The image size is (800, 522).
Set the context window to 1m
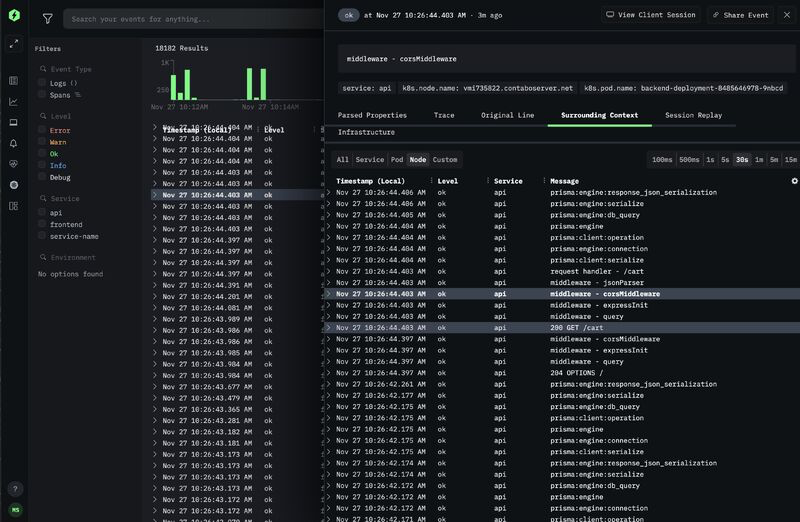click(x=759, y=160)
